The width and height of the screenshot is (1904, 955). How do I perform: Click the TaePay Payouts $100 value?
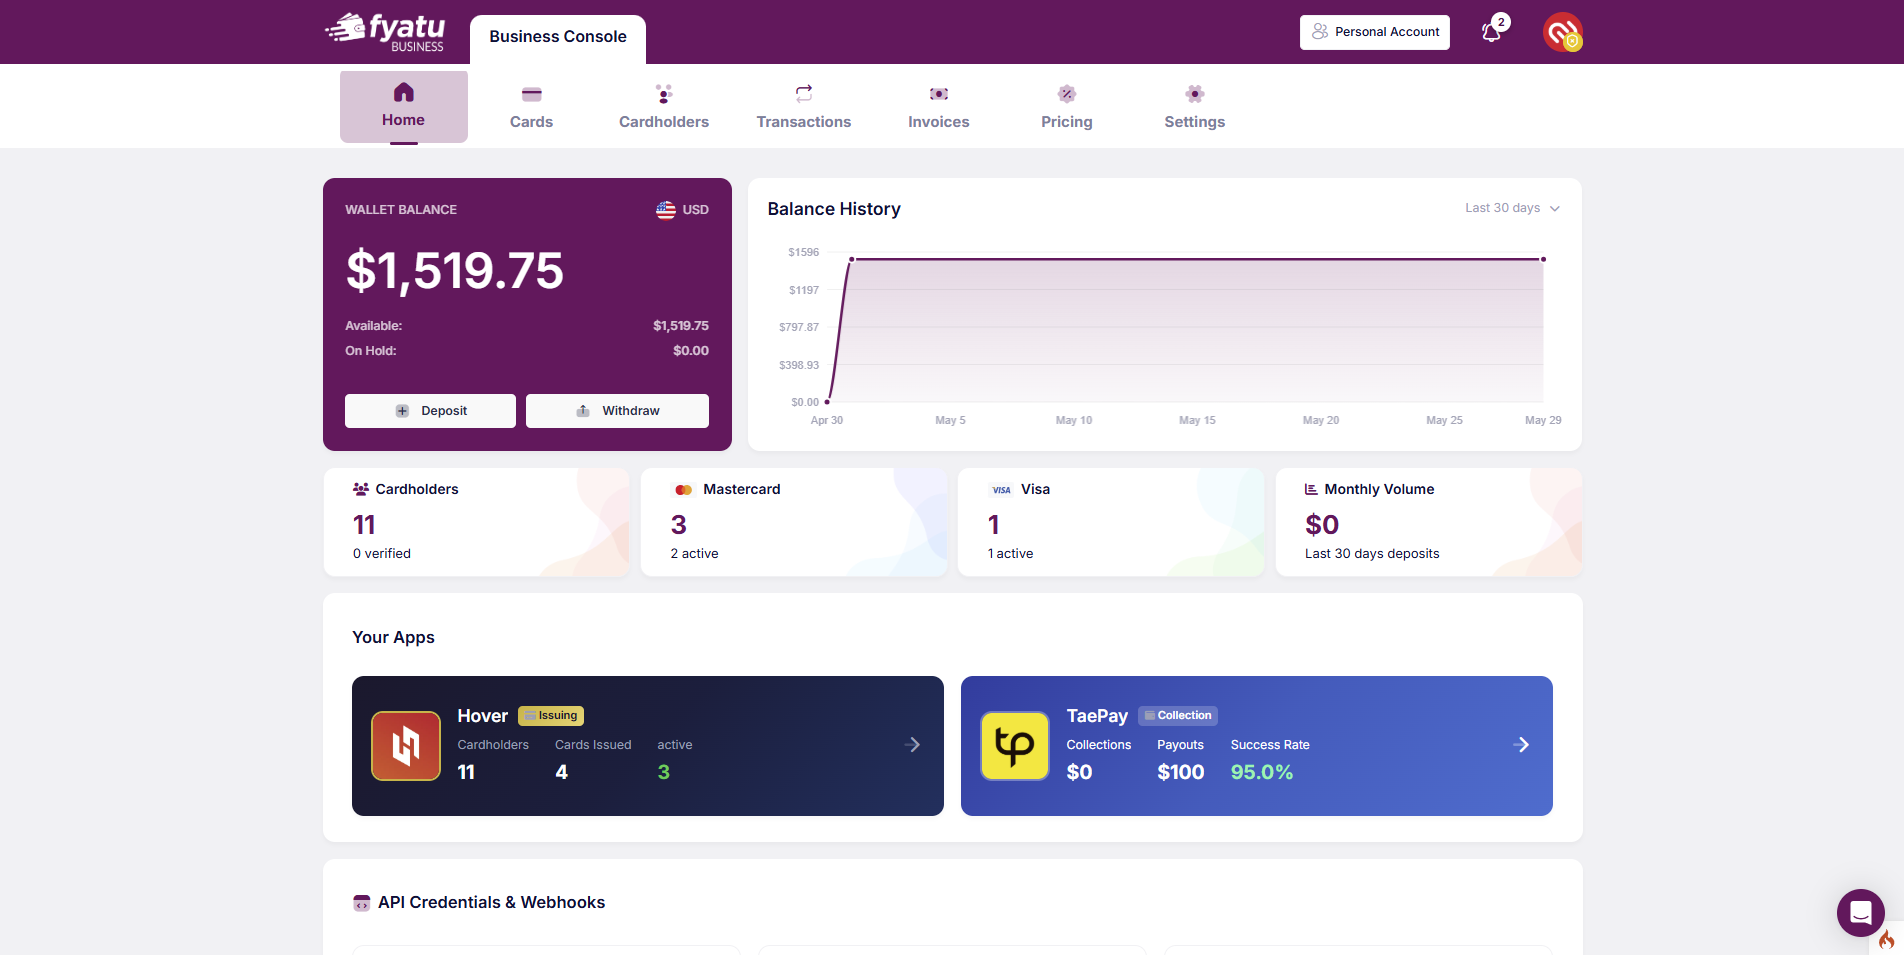click(1181, 772)
